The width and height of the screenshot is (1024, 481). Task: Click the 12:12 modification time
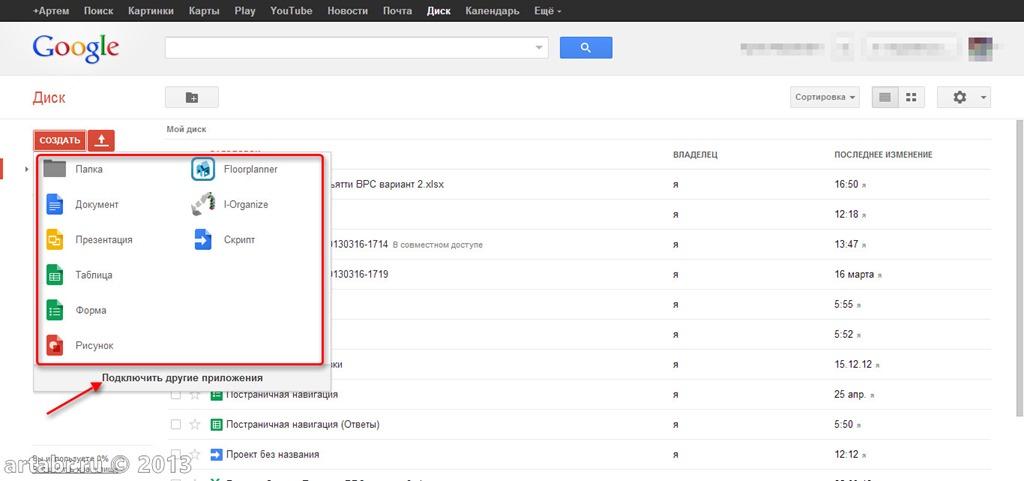pos(846,454)
